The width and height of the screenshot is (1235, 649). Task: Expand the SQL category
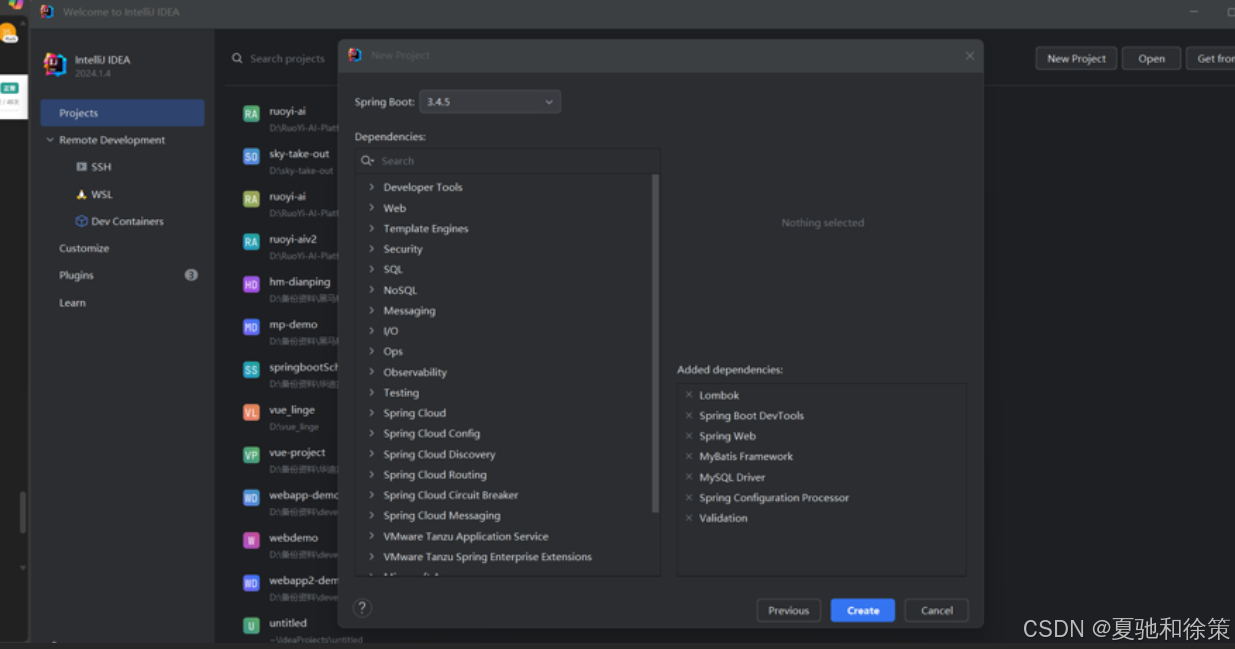point(371,269)
